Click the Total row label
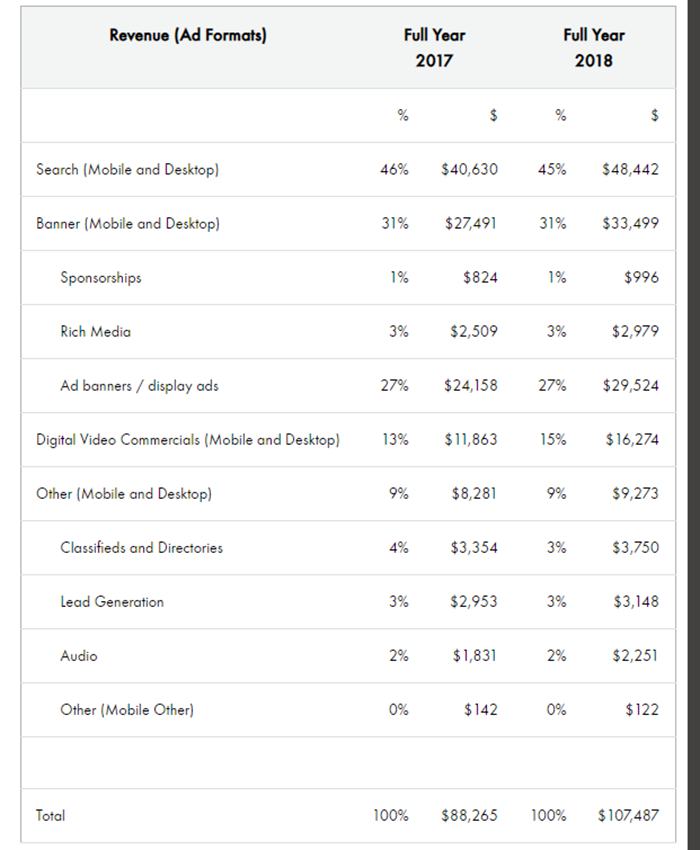 (50, 816)
